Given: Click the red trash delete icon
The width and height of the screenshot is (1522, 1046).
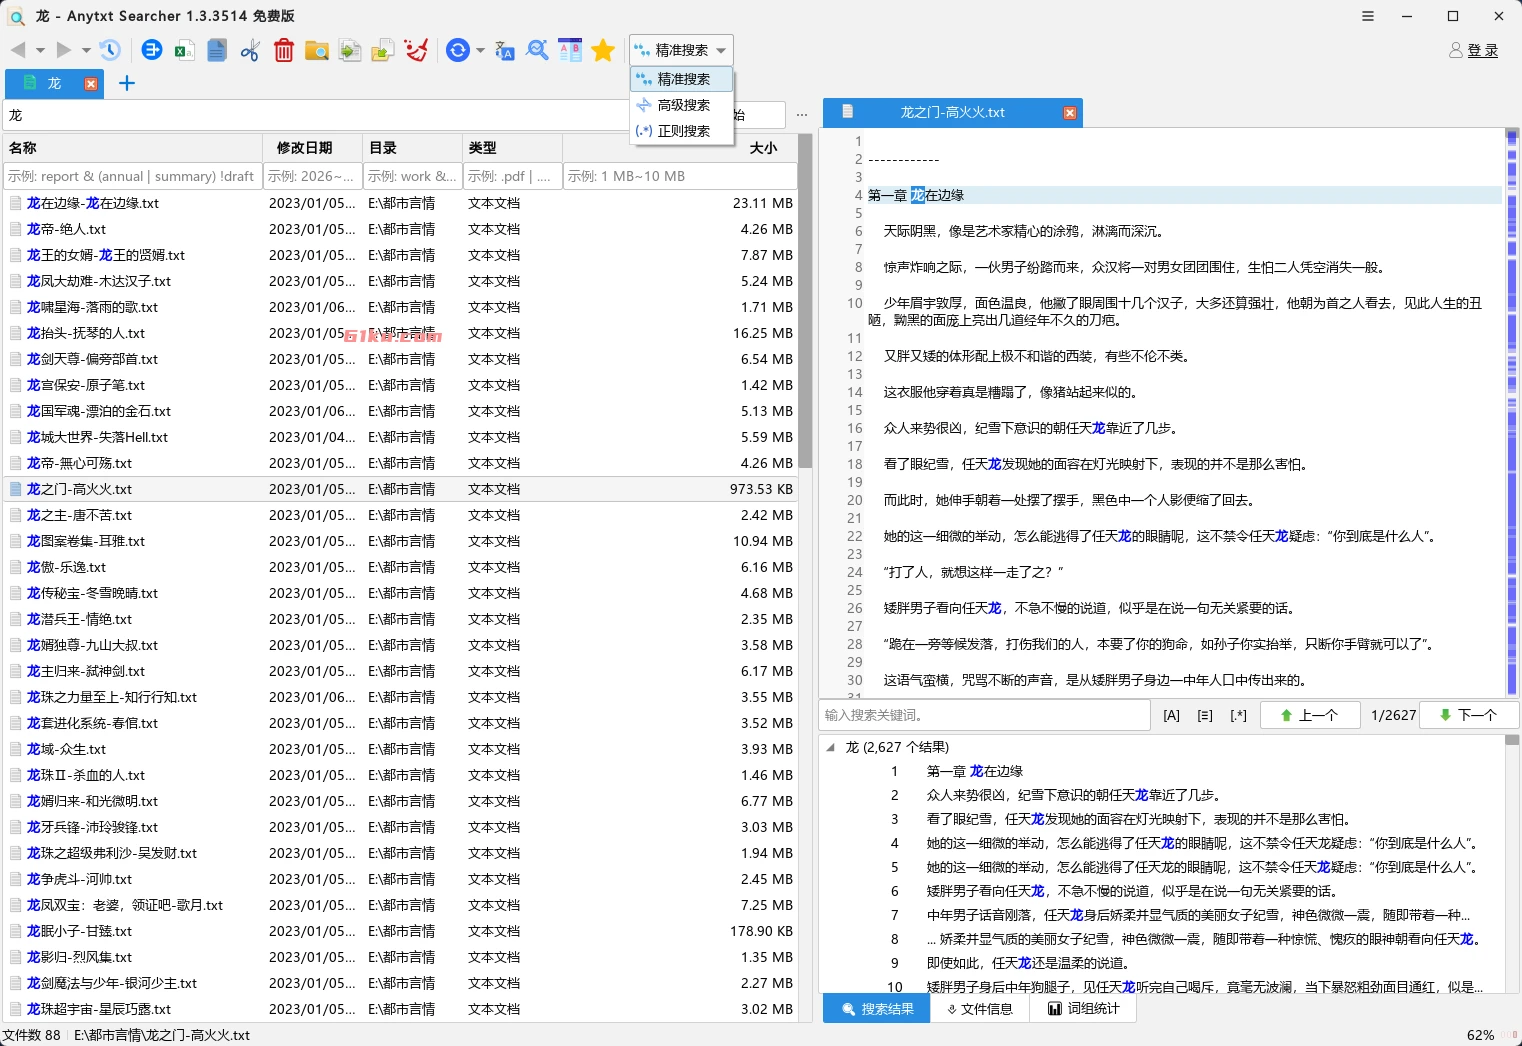Looking at the screenshot, I should point(284,50).
